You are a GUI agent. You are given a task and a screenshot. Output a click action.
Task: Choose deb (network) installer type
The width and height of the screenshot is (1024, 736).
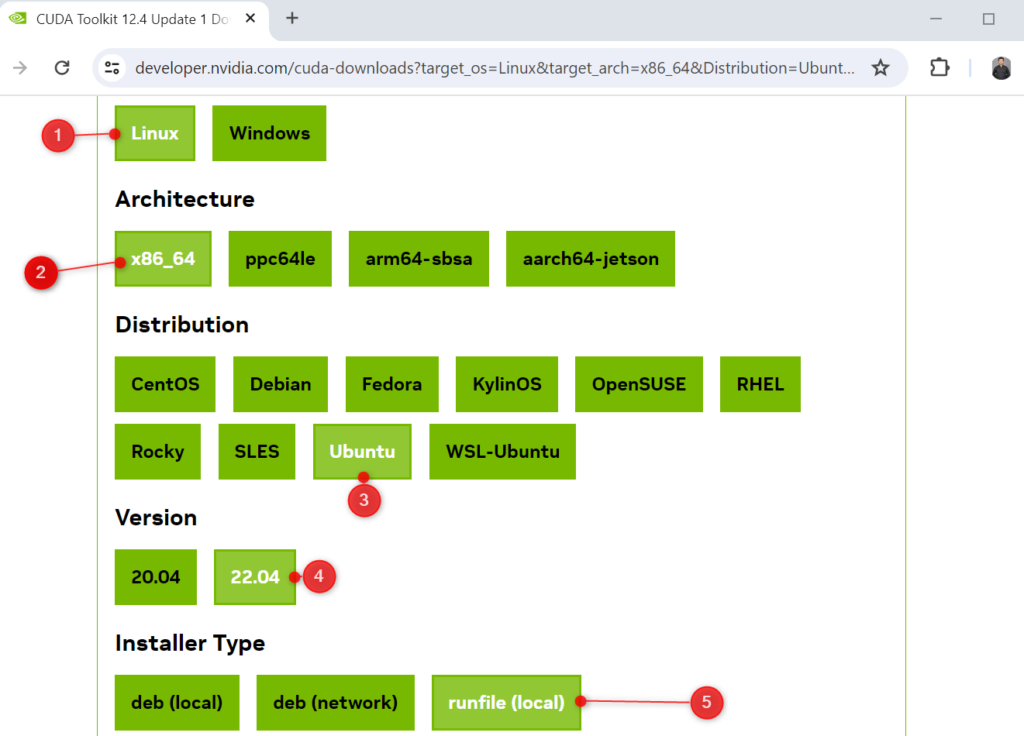(335, 702)
